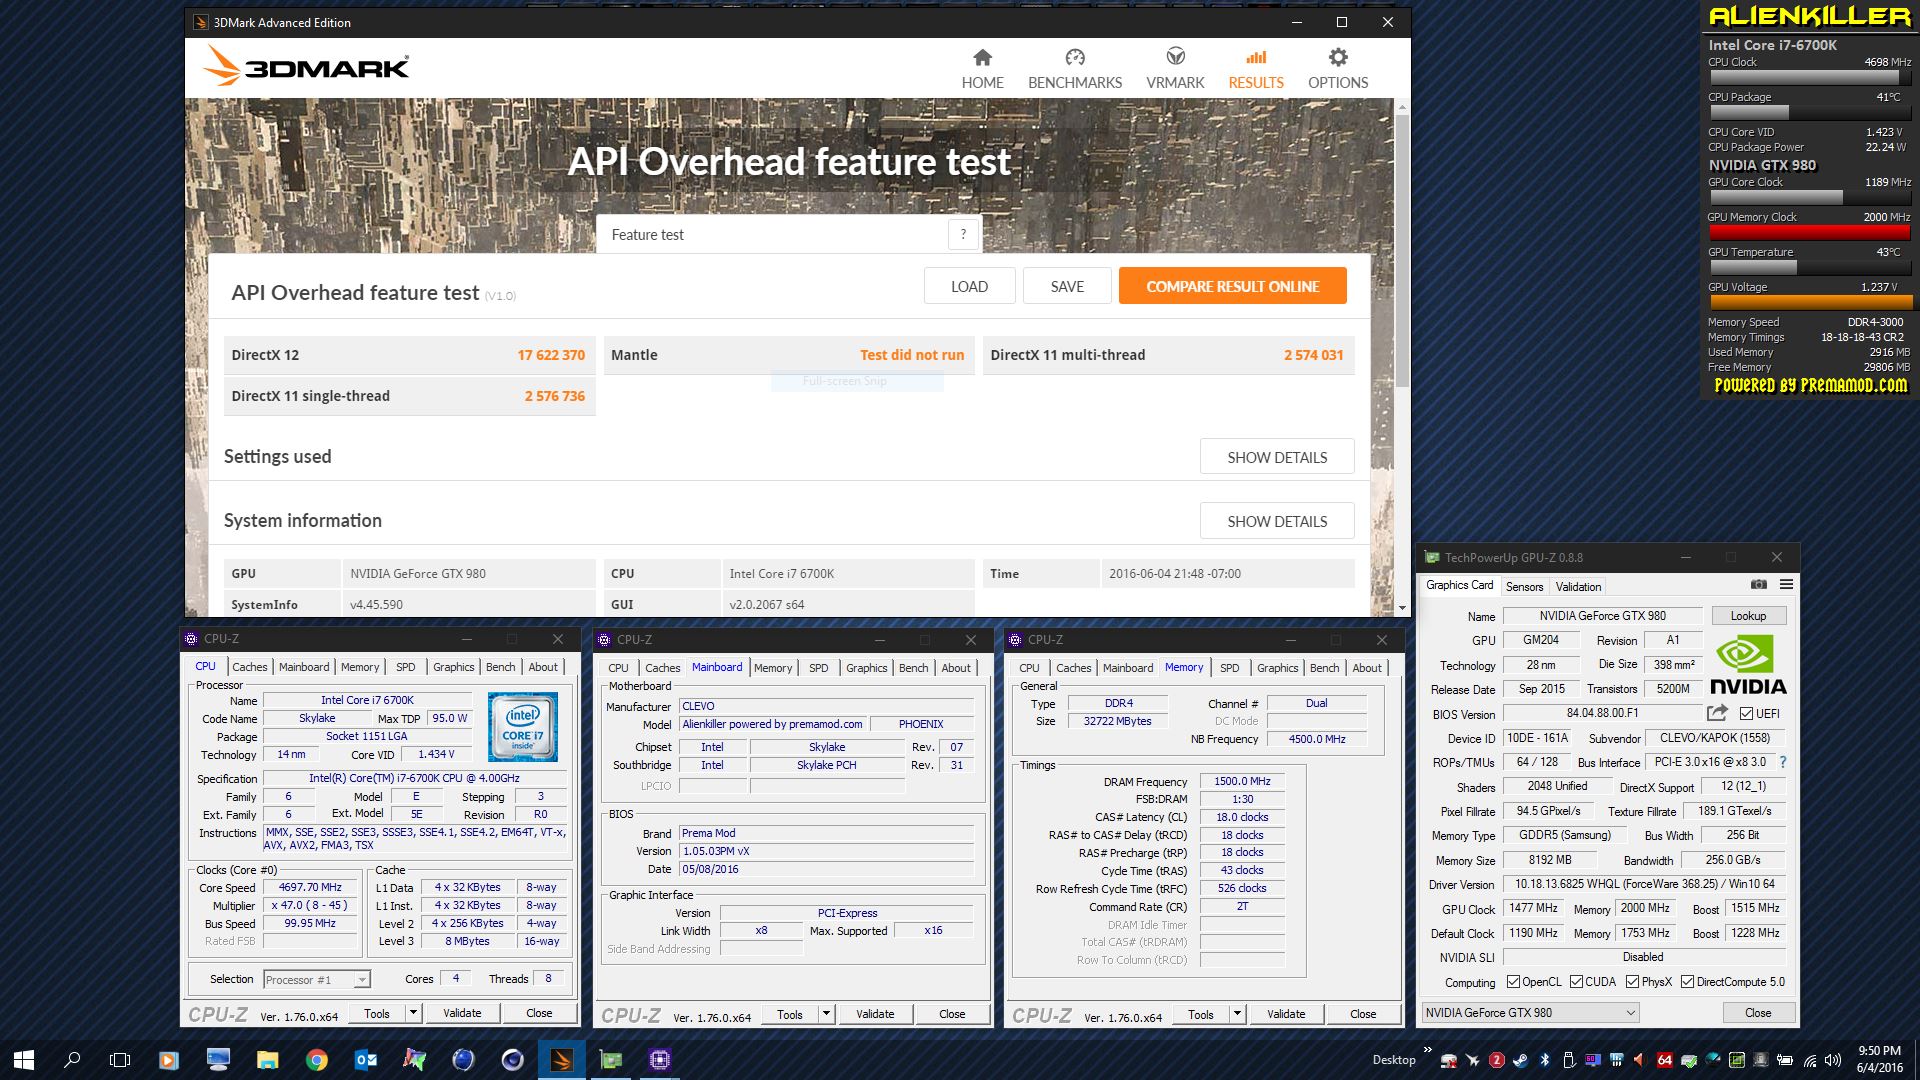Toggle the CUDA checkbox in GPU-Z
This screenshot has width=1920, height=1080.
(1576, 982)
